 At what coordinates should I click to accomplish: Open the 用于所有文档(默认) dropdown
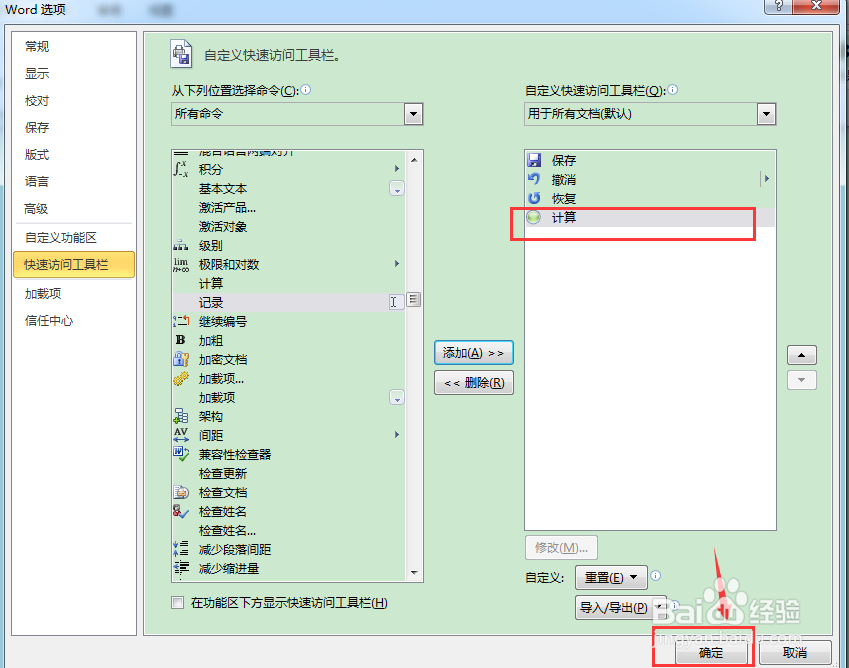tap(766, 114)
